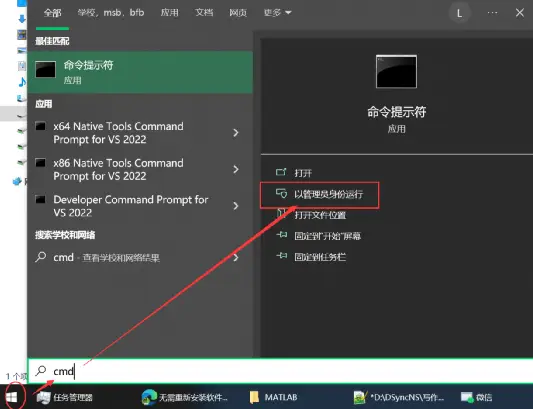The height and width of the screenshot is (409, 533).
Task: Click the music note icon in Explorer sidebar
Action: [x=22, y=82]
